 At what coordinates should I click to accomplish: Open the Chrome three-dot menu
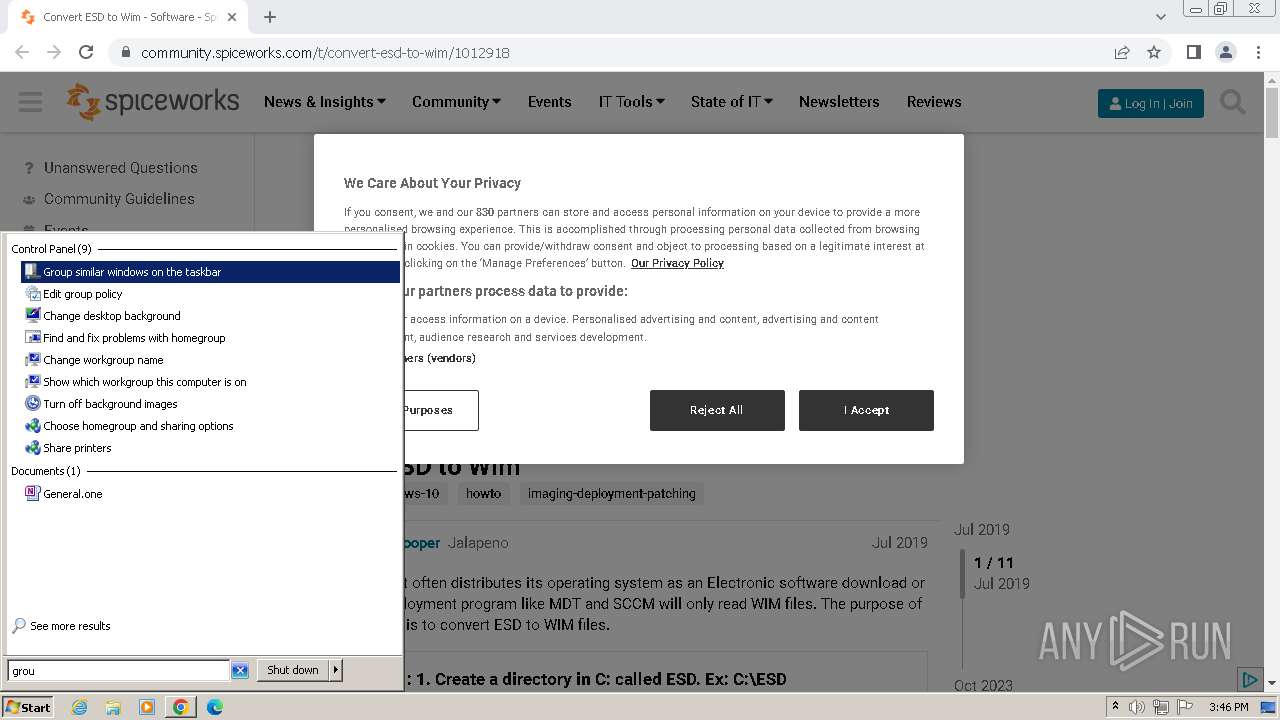pyautogui.click(x=1257, y=52)
